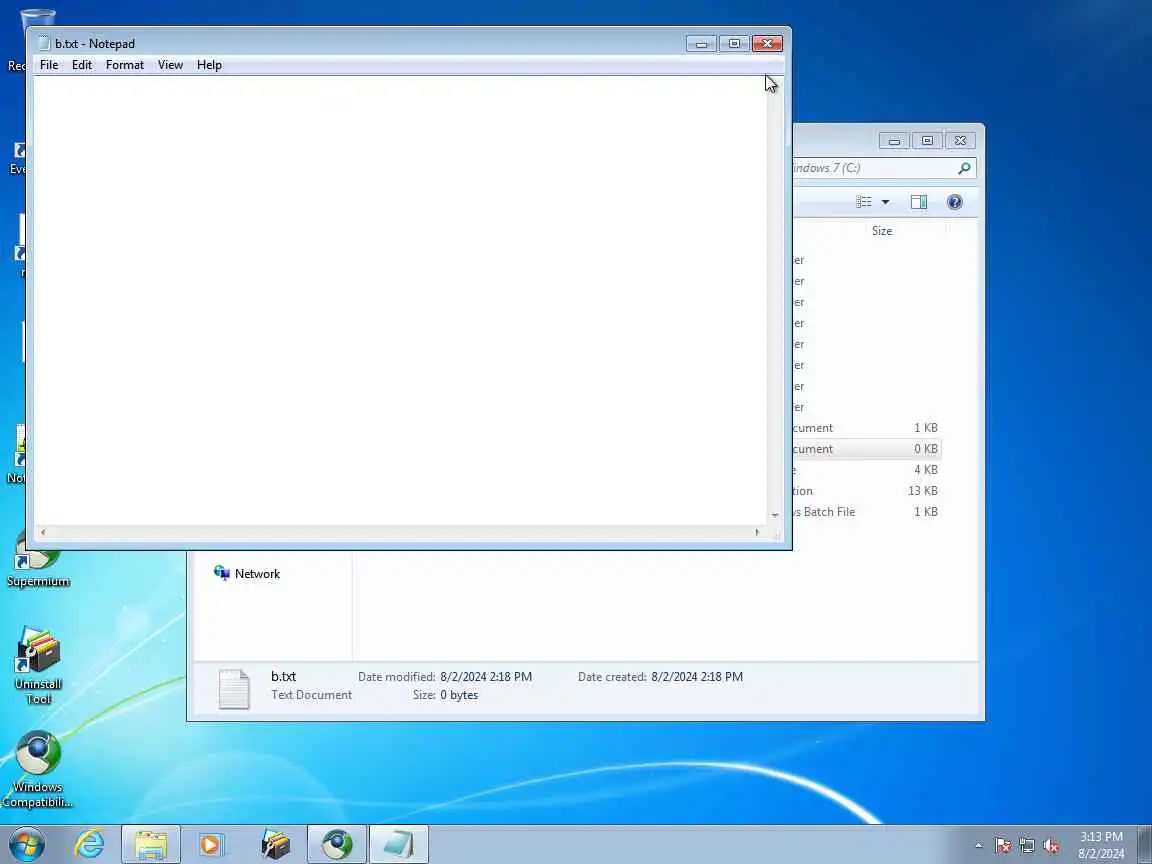Image resolution: width=1152 pixels, height=864 pixels.
Task: Open the Windows Start menu
Action: (27, 844)
